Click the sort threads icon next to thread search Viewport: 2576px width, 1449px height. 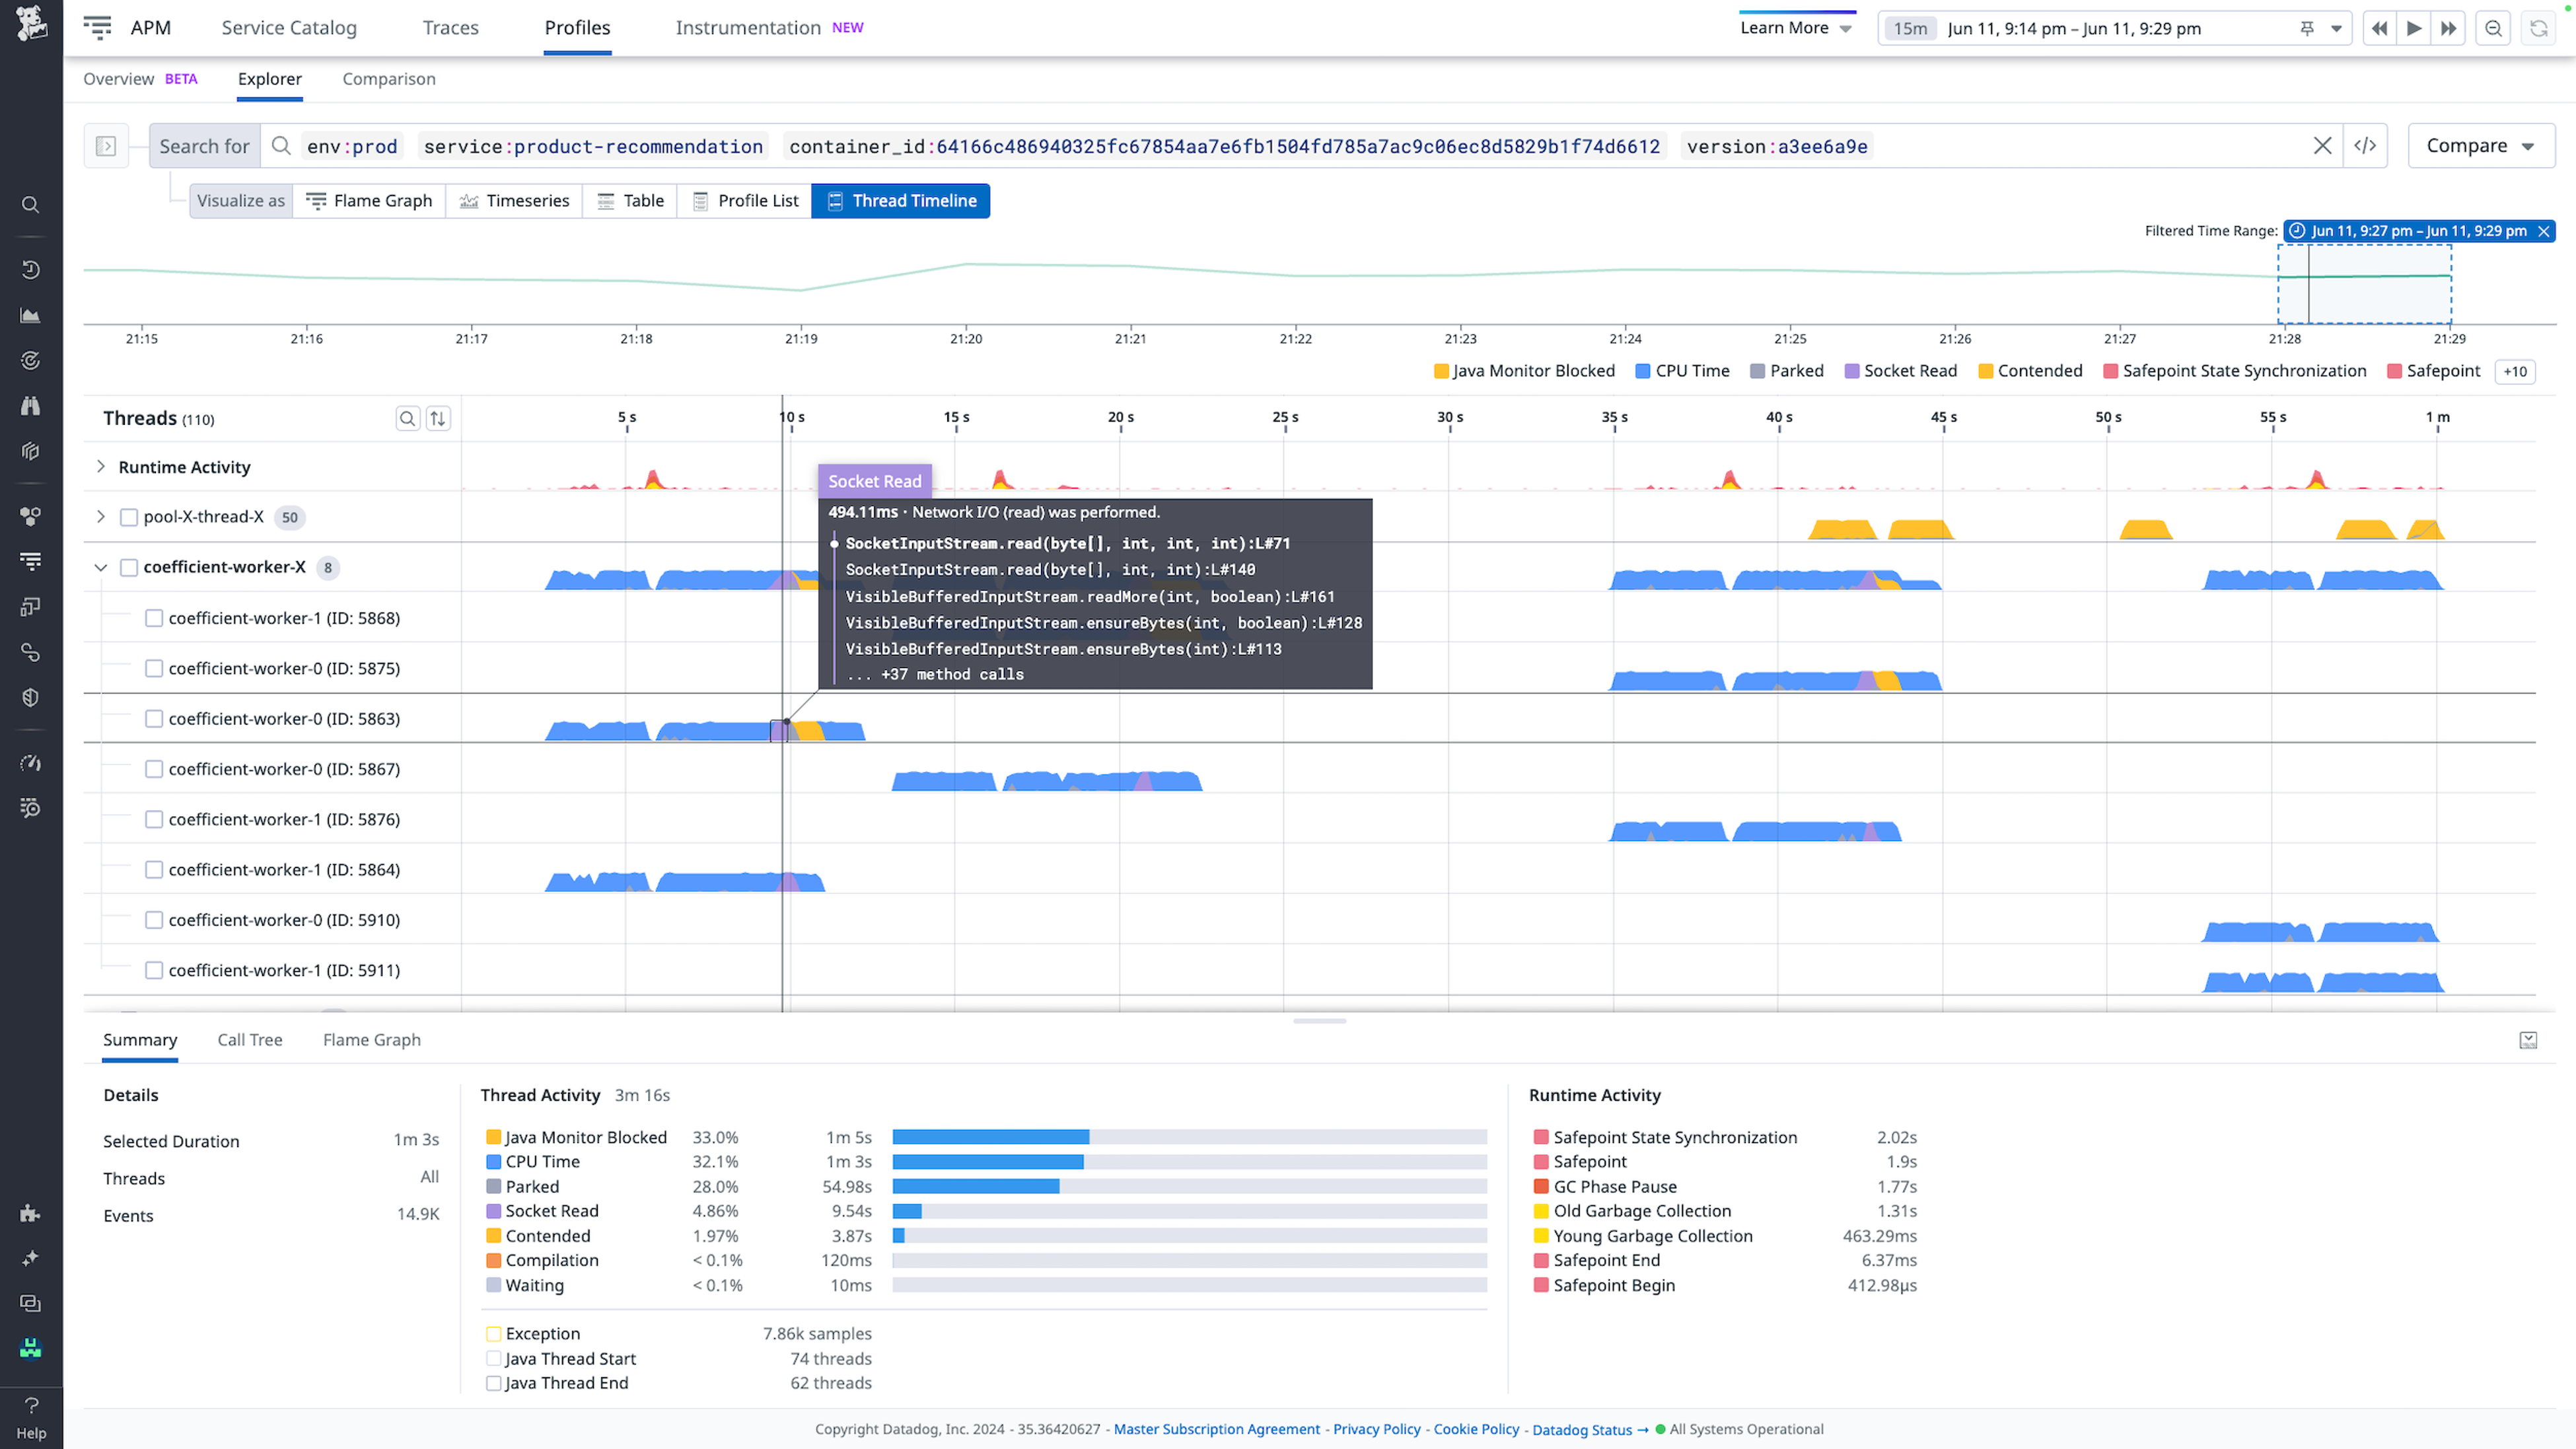(x=437, y=418)
